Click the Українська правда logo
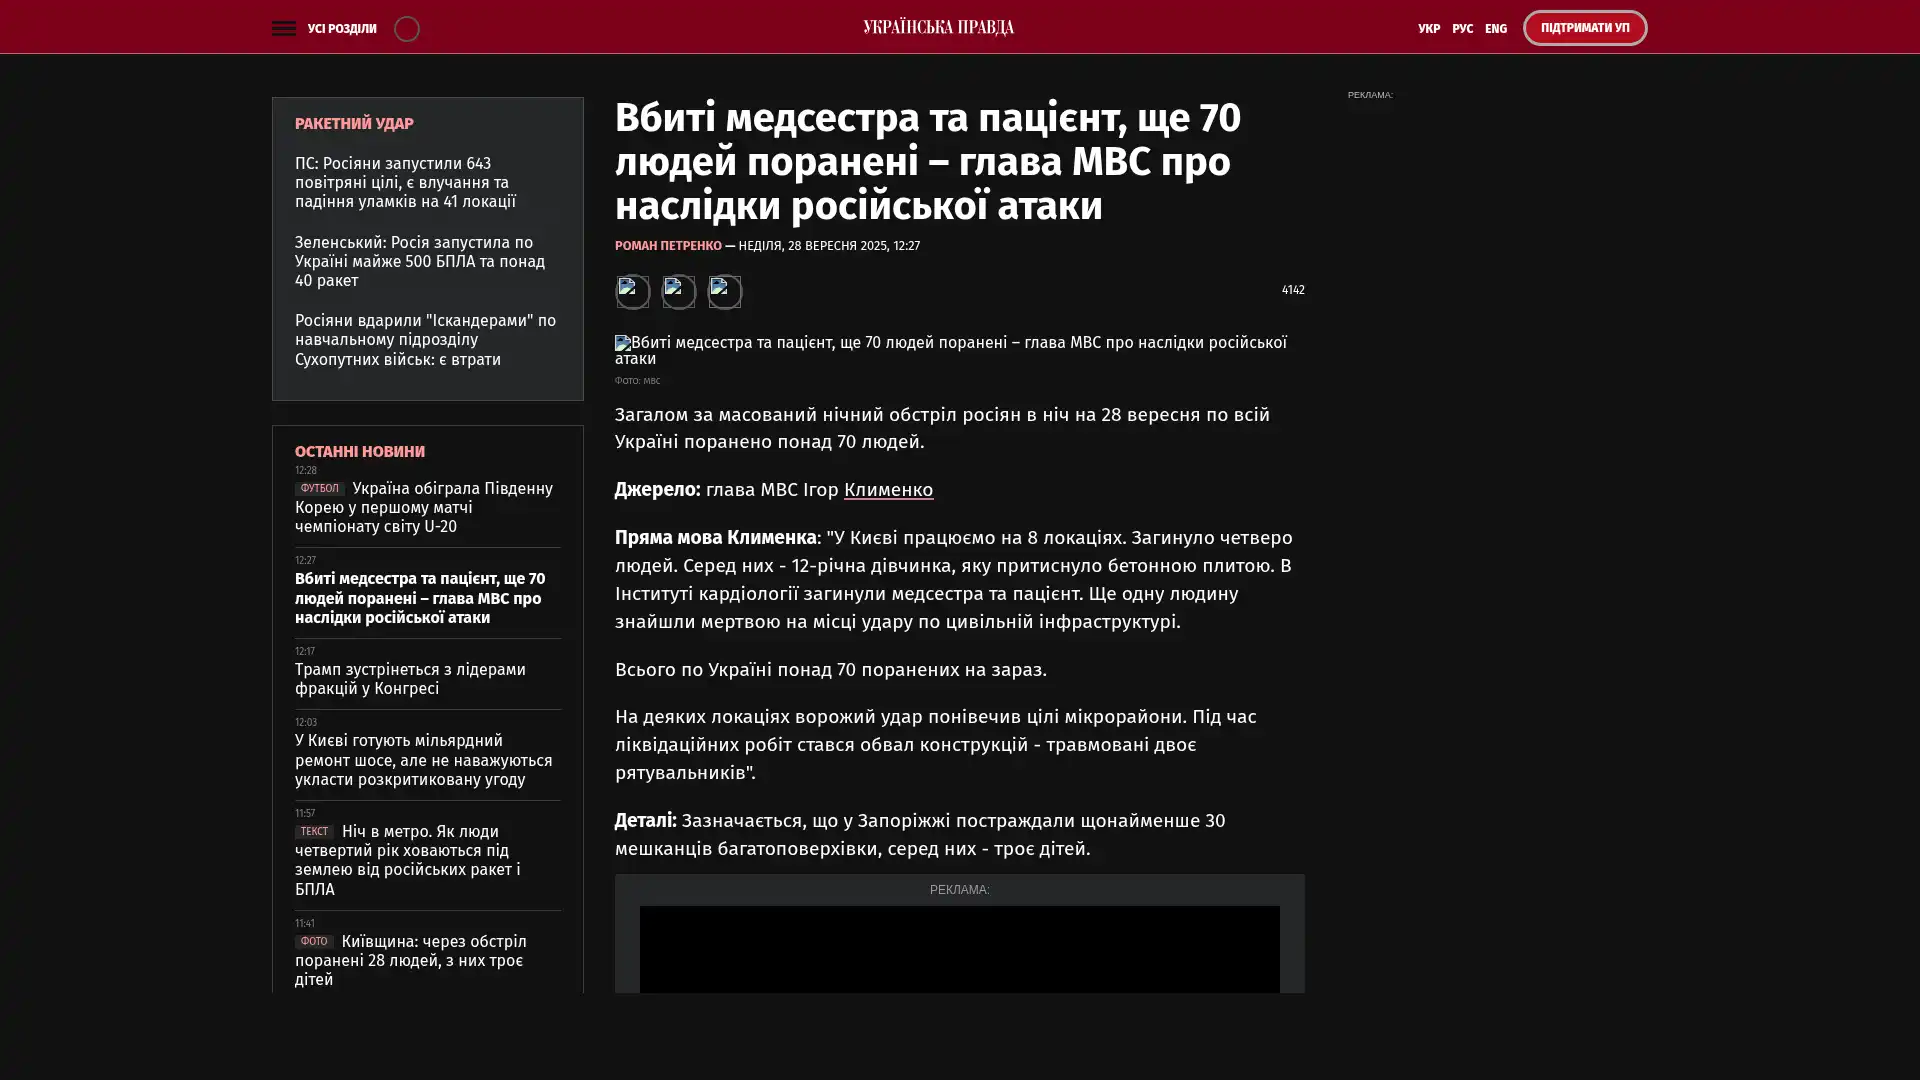This screenshot has width=1920, height=1080. [938, 27]
